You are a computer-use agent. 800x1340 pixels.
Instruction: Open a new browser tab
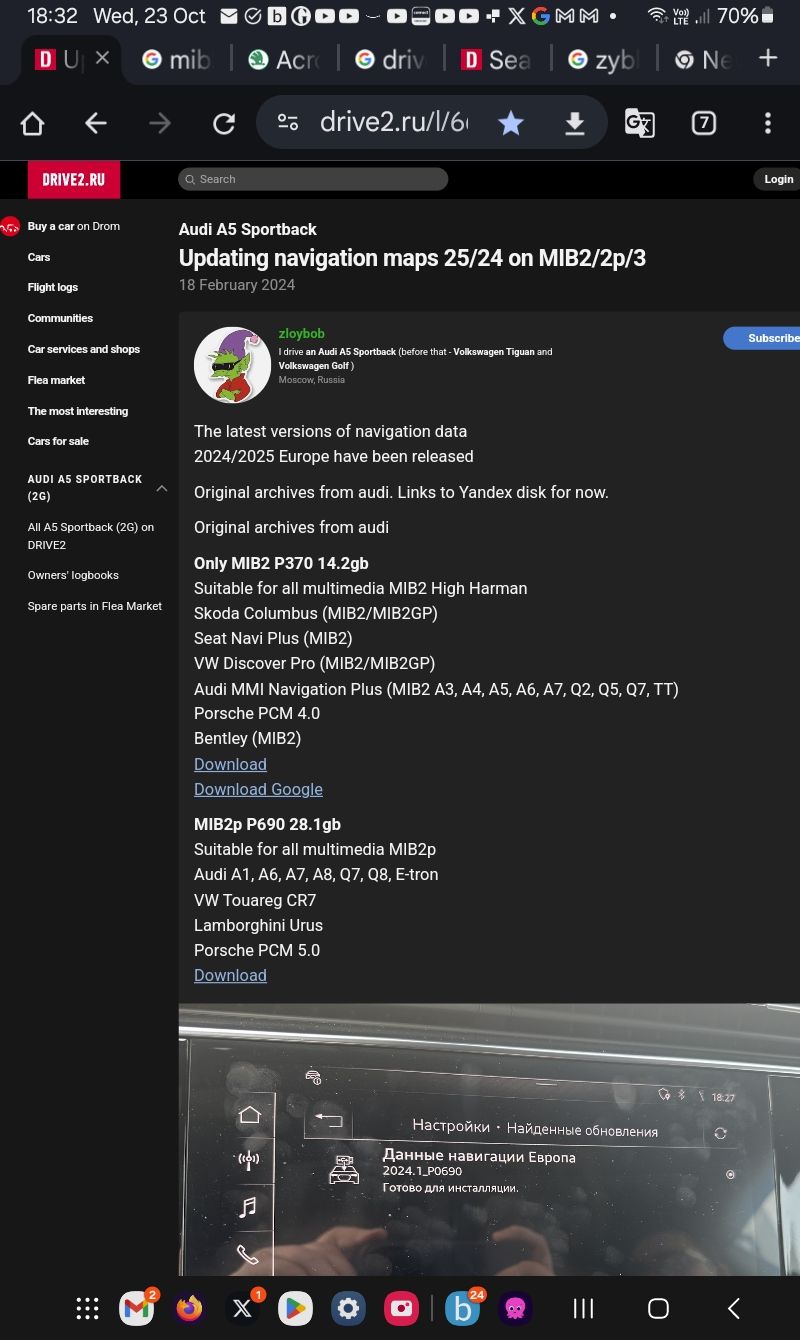pyautogui.click(x=768, y=58)
